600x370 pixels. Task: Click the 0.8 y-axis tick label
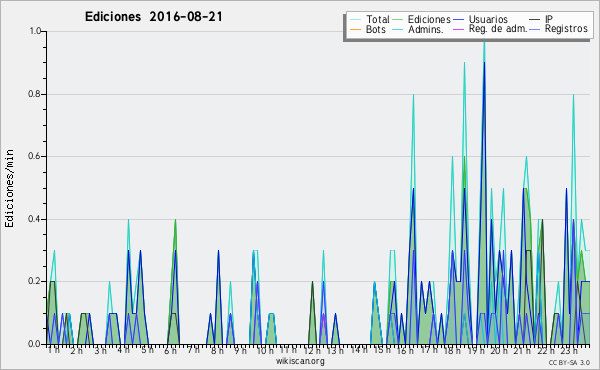35,94
